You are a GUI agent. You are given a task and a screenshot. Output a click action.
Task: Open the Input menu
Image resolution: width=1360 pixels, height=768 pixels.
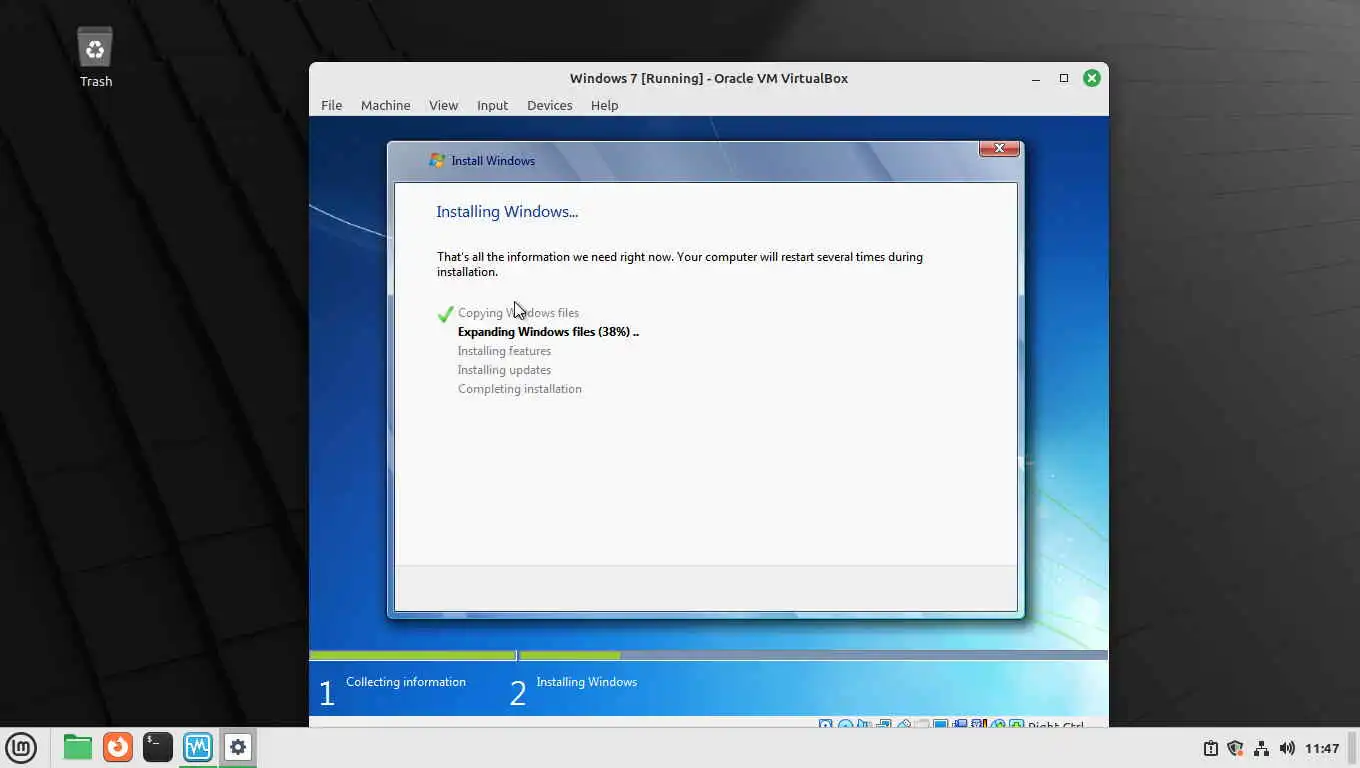click(x=492, y=105)
